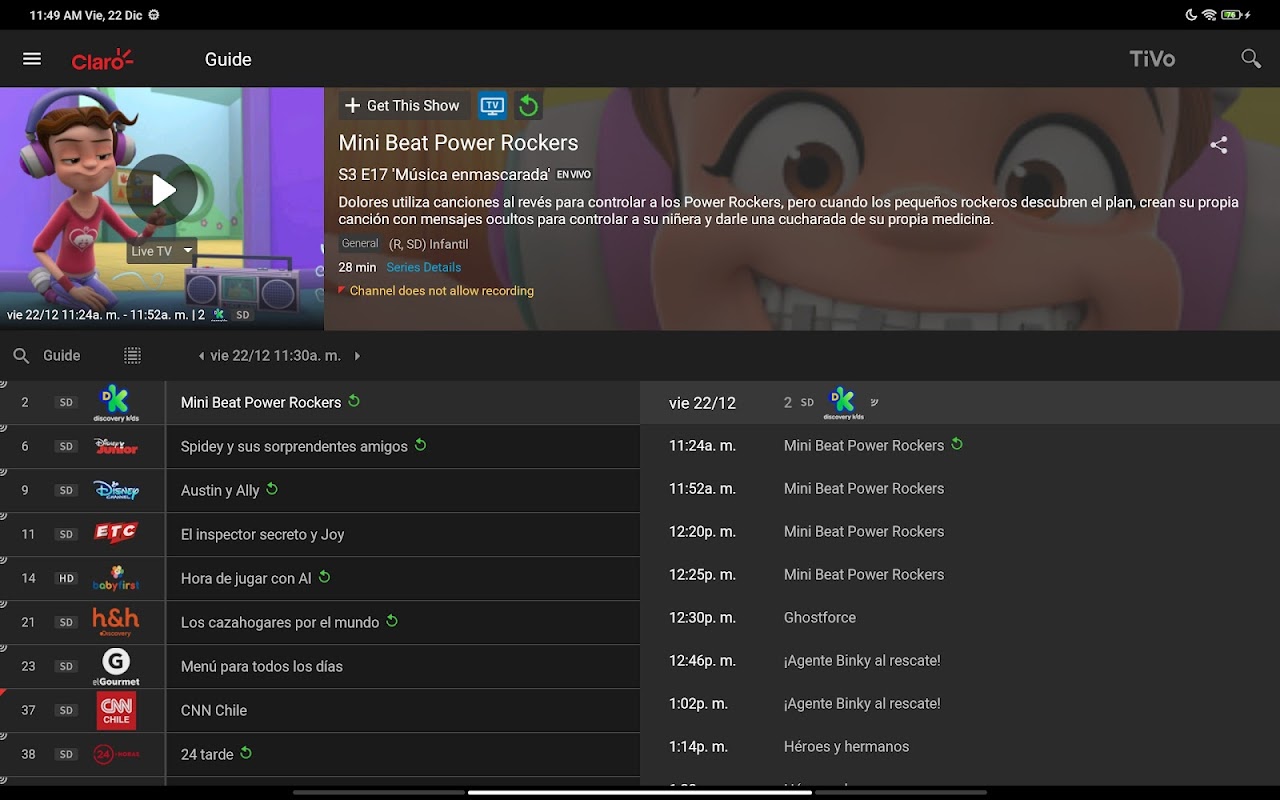This screenshot has height=800, width=1280.
Task: Click restart icon beside Spidey y sus sorprendentes amigos
Action: coord(420,445)
